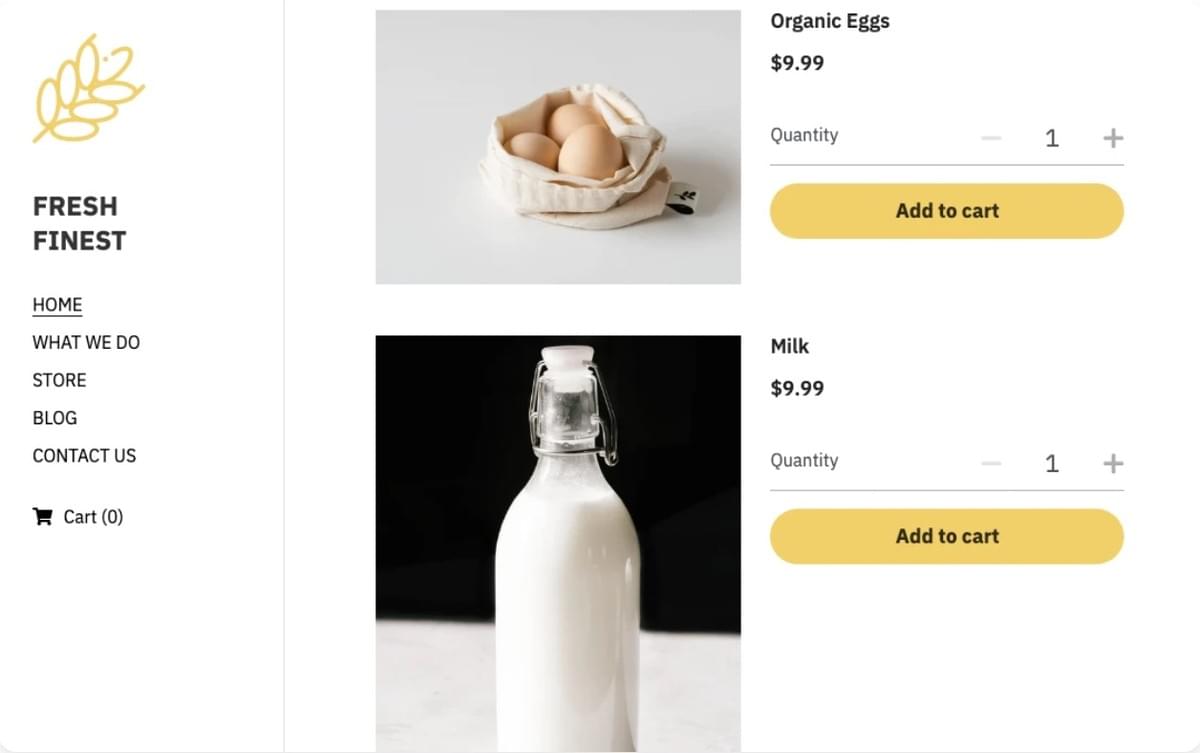This screenshot has height=753, width=1200.
Task: Click the FRESH FINEST site title
Action: 79,223
